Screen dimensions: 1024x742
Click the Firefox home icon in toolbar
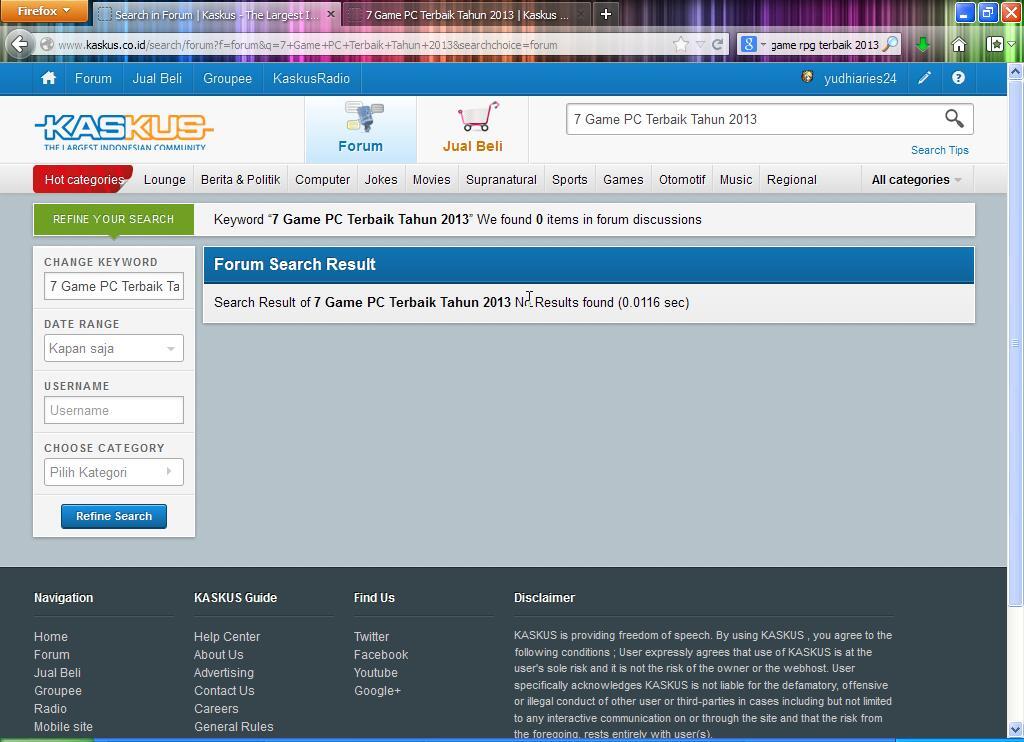point(958,44)
